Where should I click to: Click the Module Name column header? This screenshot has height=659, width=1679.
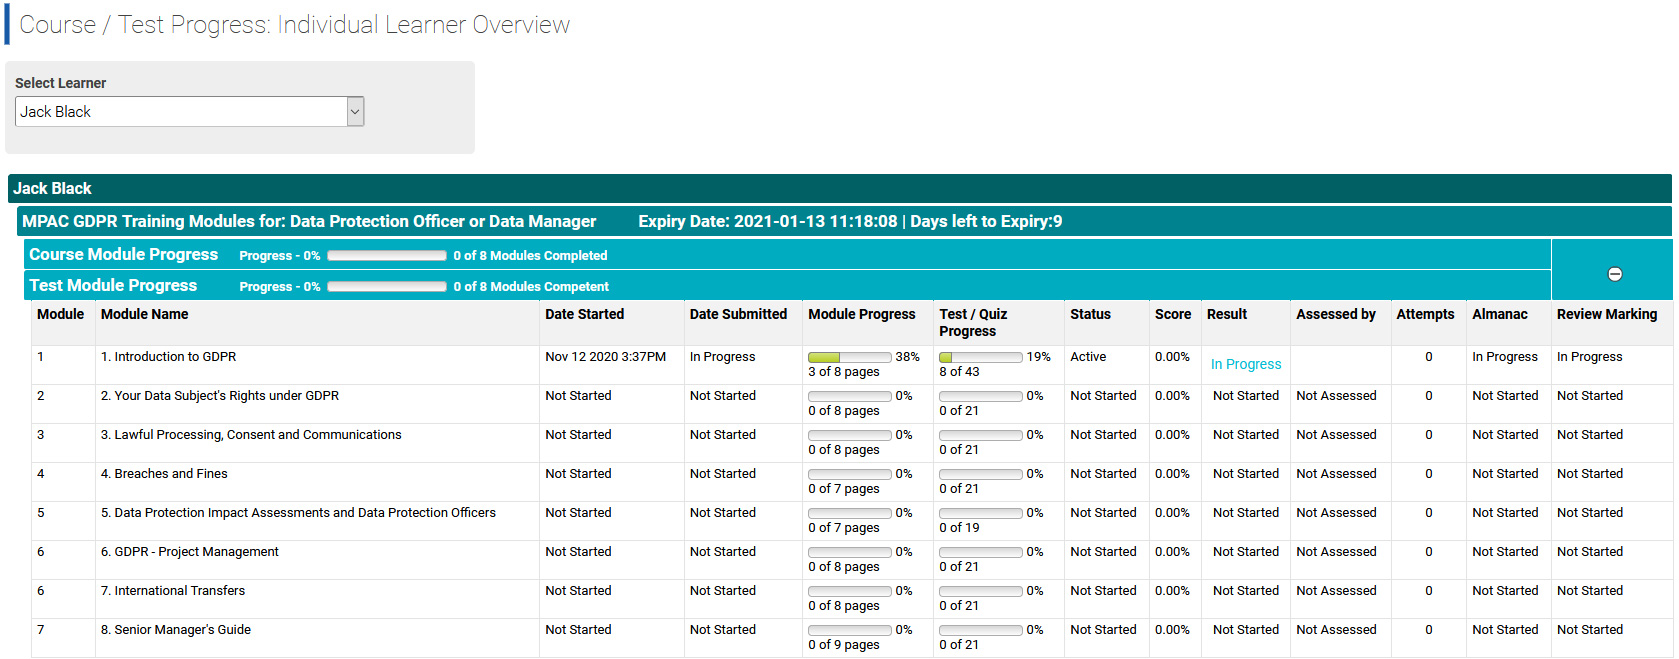point(144,314)
